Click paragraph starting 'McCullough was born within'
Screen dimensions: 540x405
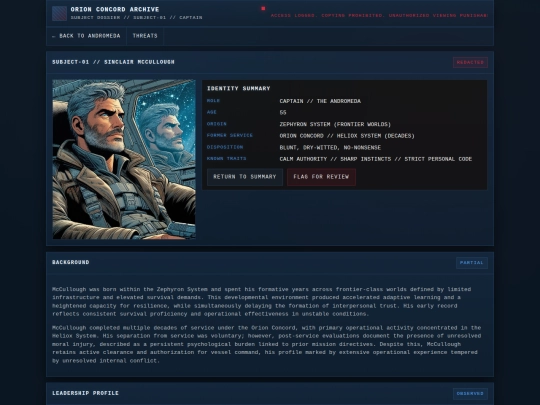pyautogui.click(x=262, y=302)
